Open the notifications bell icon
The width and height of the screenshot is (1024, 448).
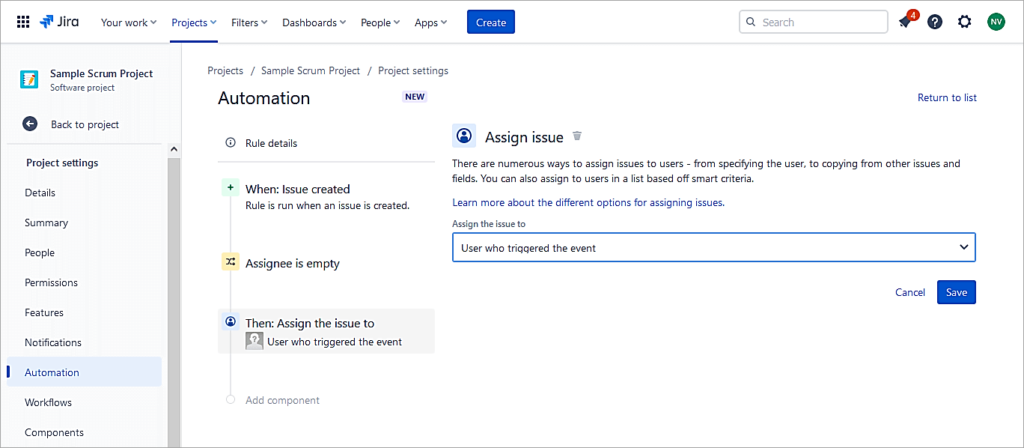pyautogui.click(x=904, y=22)
